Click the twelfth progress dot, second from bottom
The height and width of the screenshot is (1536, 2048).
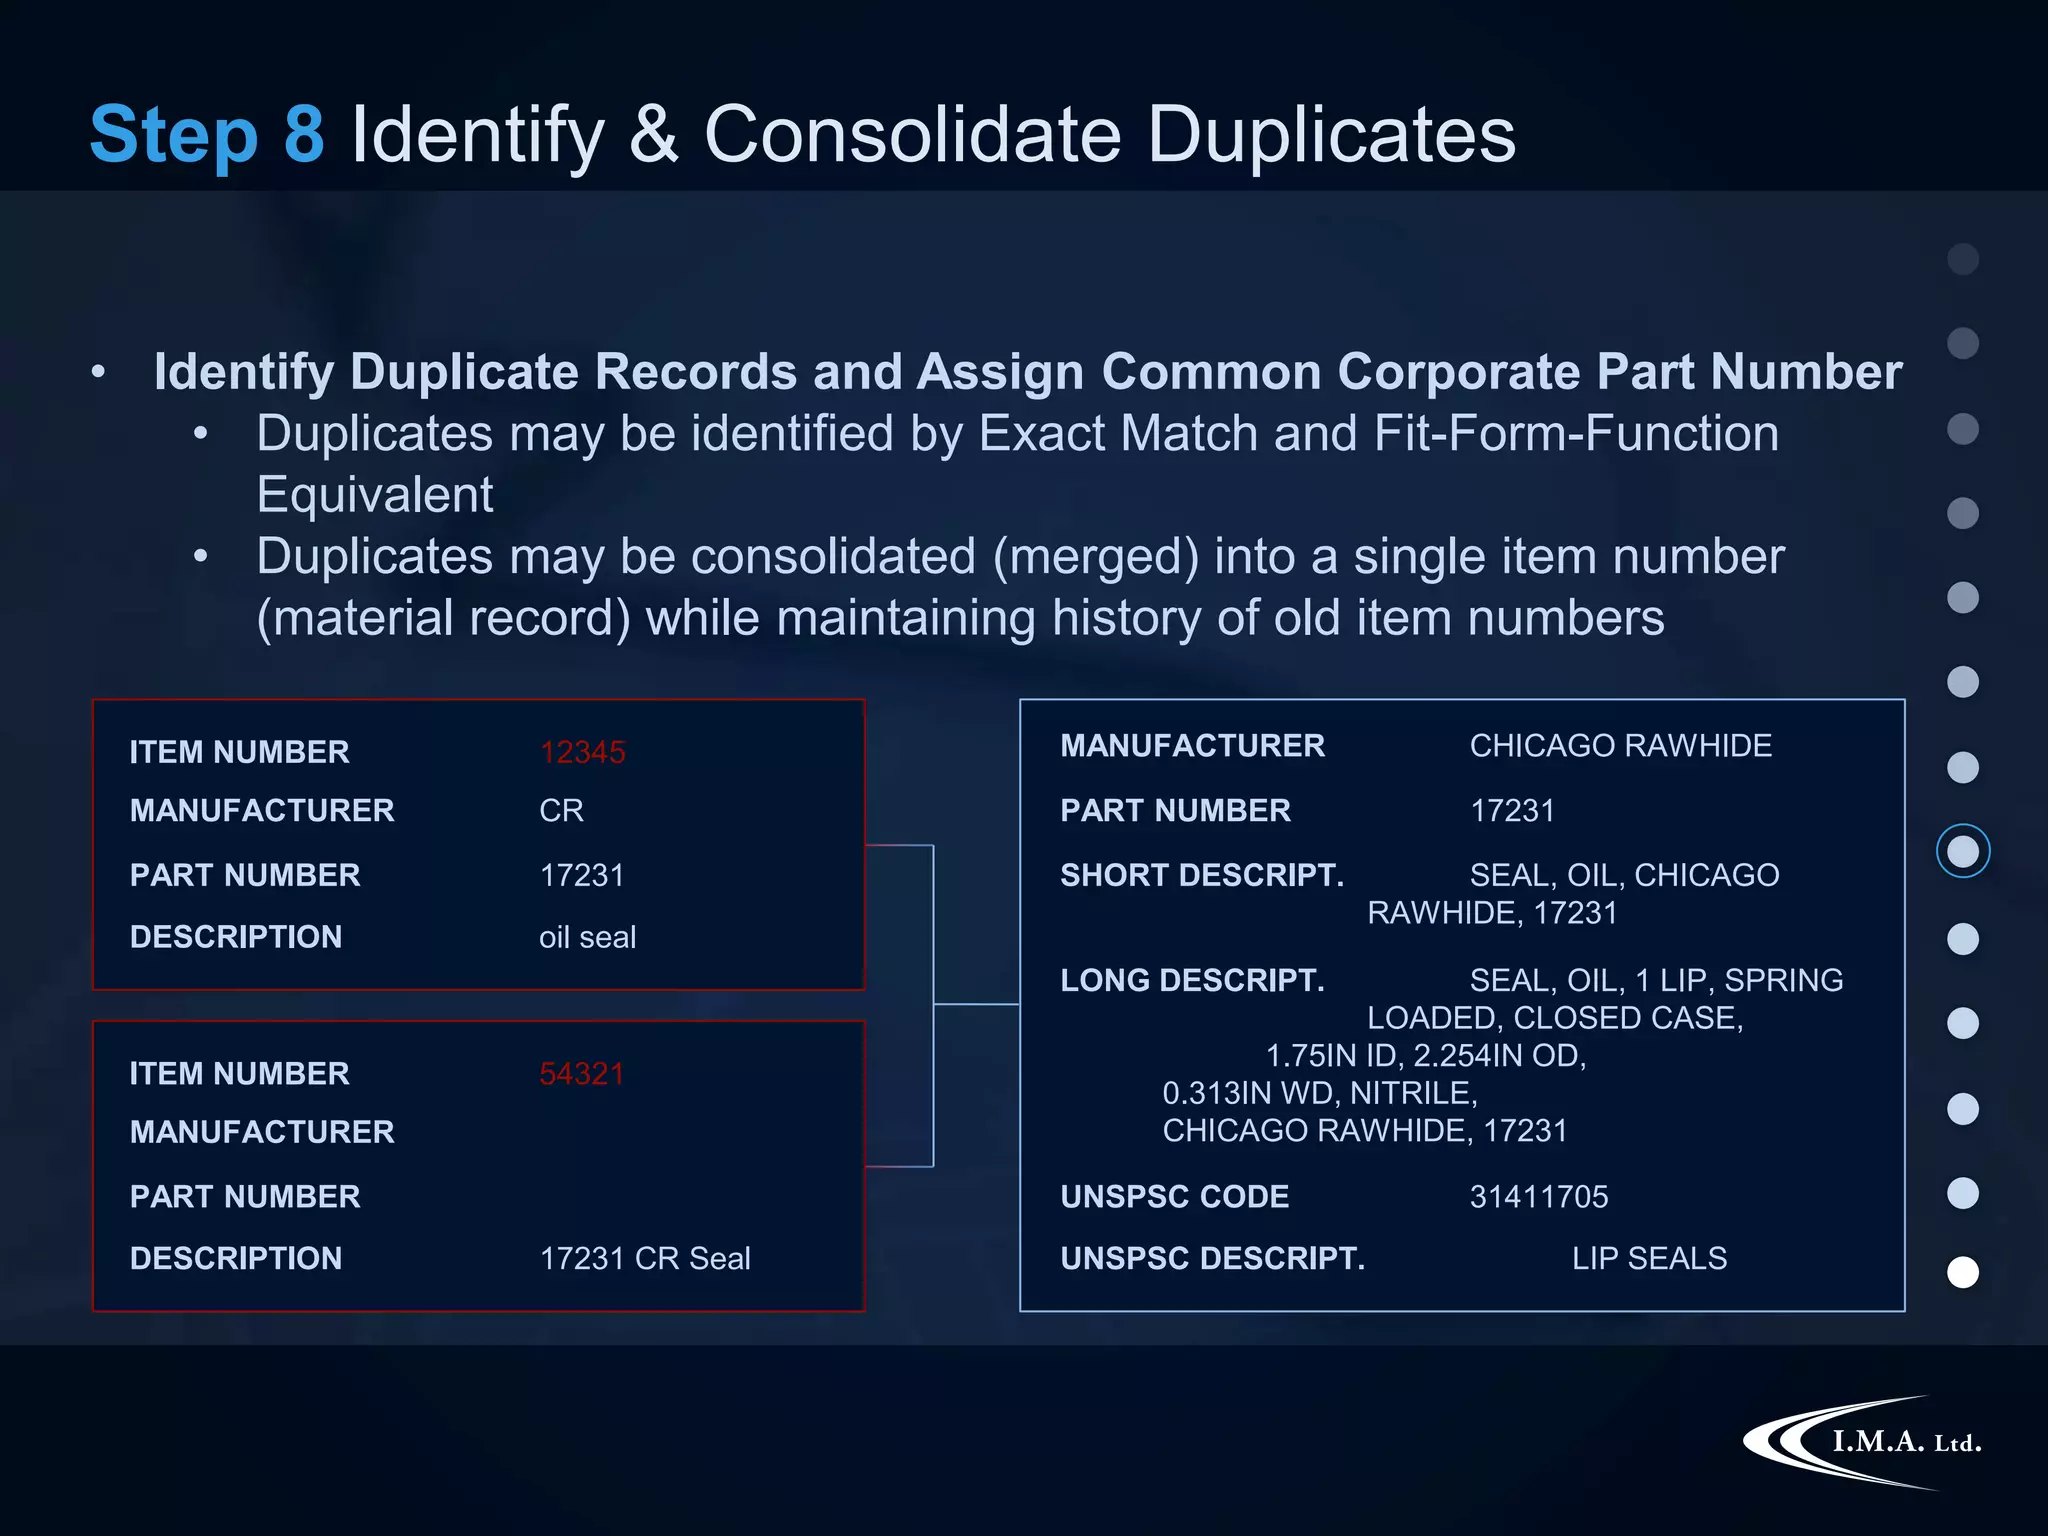tap(1963, 1193)
